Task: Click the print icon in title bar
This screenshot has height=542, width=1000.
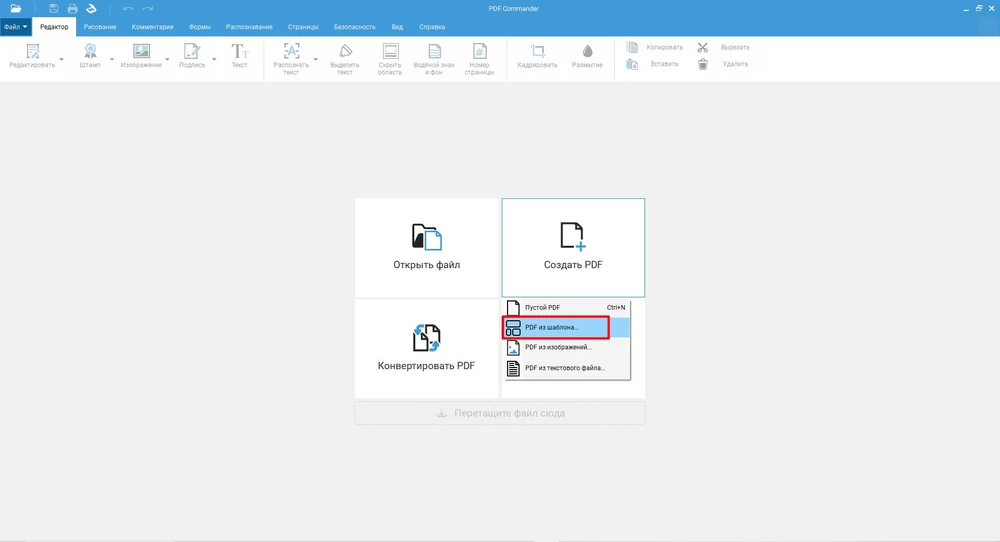Action: 72,9
